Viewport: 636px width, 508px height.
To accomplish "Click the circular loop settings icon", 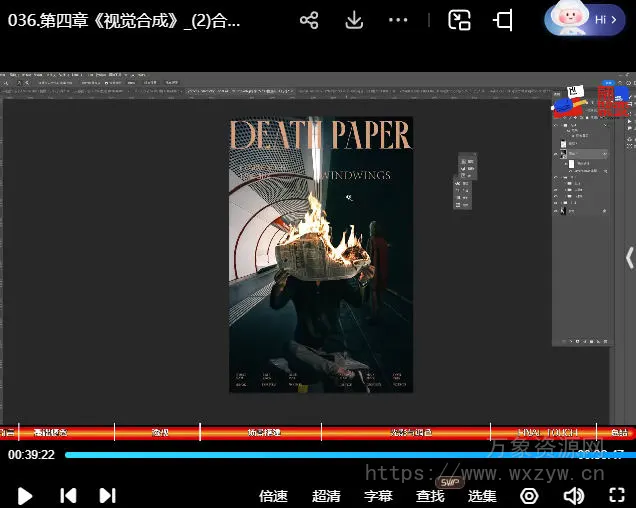I will [529, 495].
